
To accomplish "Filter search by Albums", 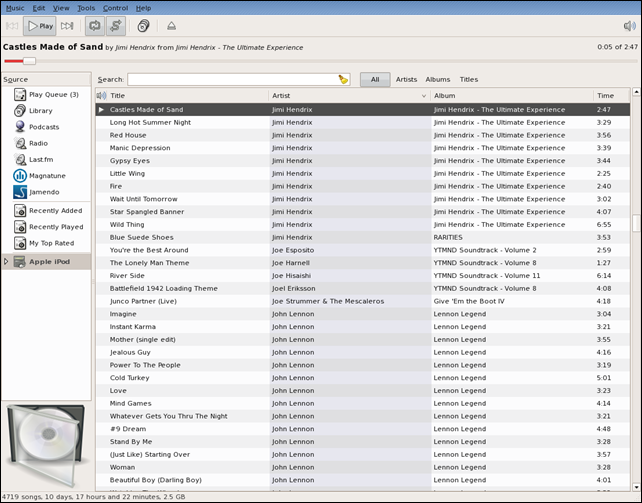I will pyautogui.click(x=437, y=79).
